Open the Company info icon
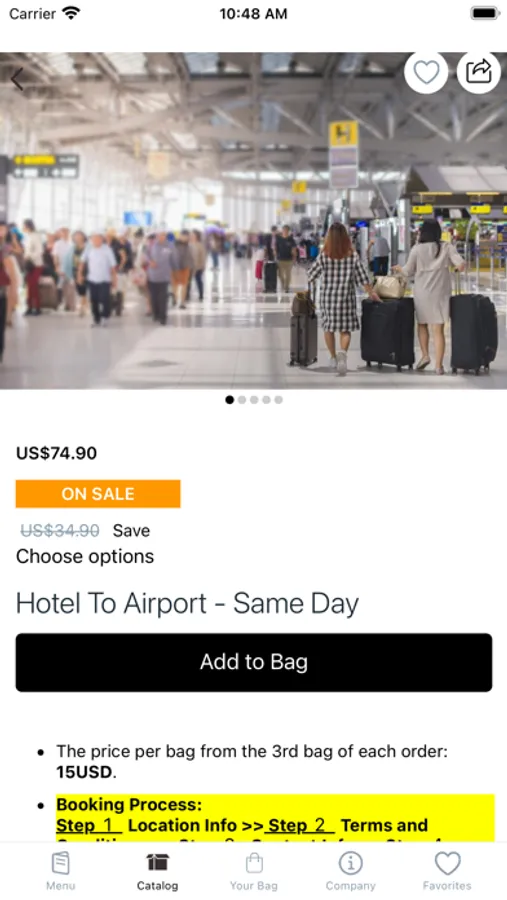Viewport: 507px width, 900px height. pyautogui.click(x=350, y=863)
